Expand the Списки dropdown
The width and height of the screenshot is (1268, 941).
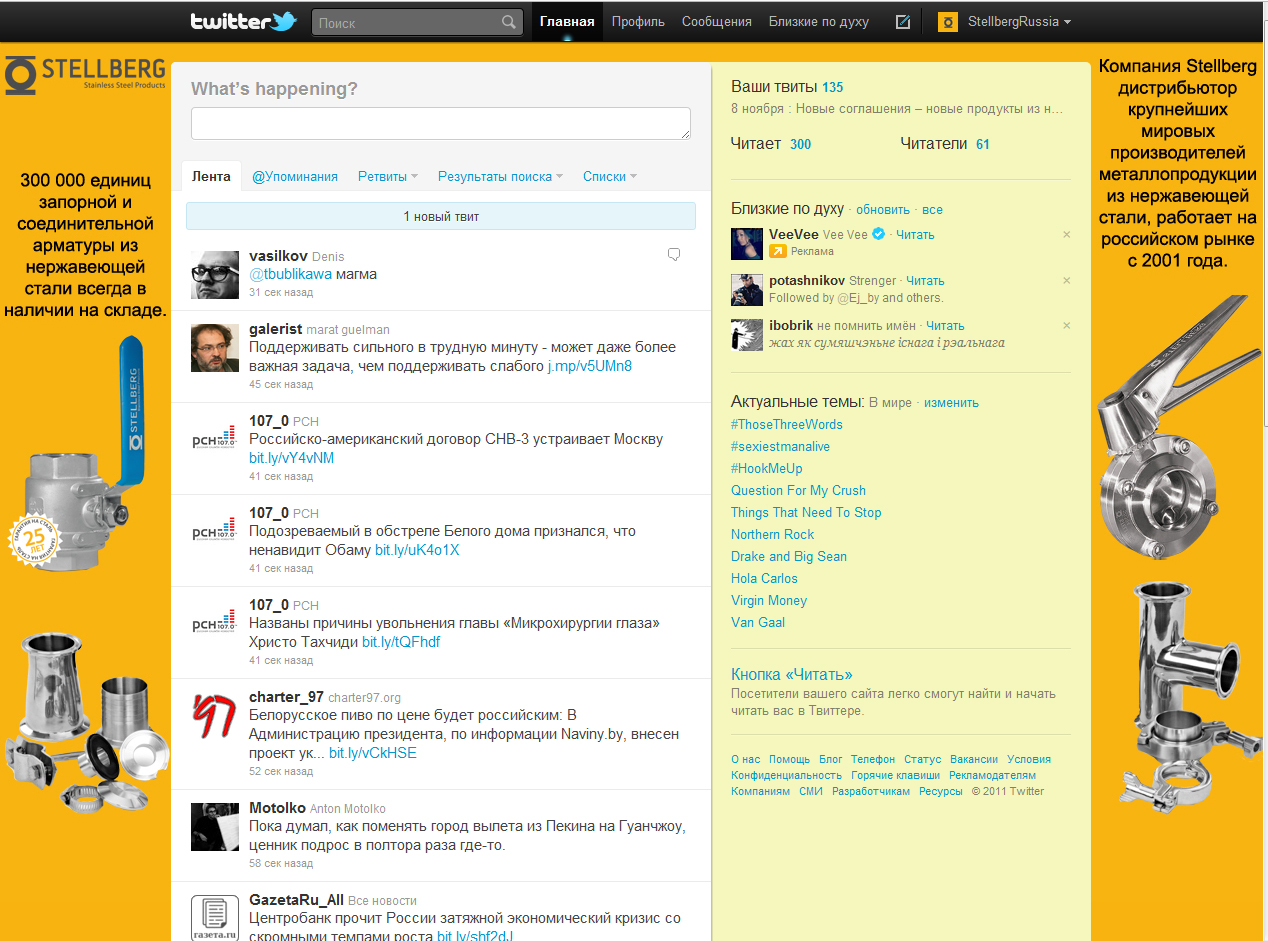point(610,177)
